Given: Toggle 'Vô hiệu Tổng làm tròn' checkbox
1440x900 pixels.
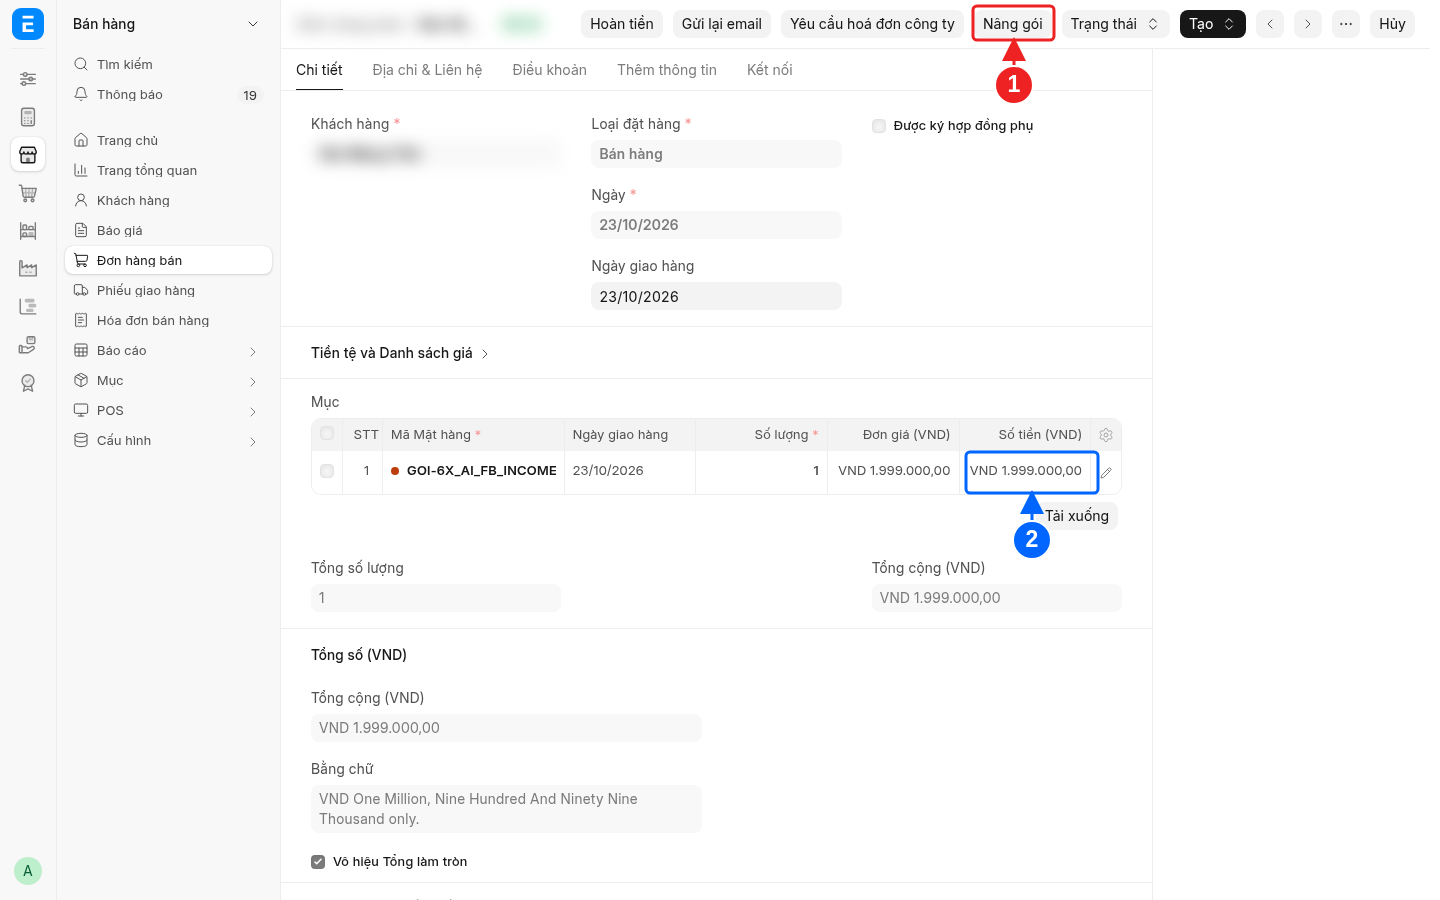Looking at the screenshot, I should click(x=318, y=862).
